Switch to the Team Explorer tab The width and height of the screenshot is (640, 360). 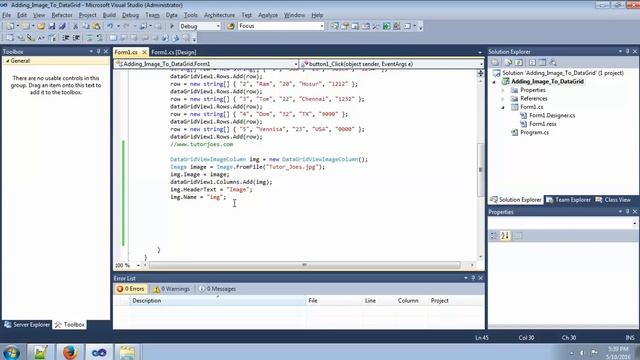[568, 200]
